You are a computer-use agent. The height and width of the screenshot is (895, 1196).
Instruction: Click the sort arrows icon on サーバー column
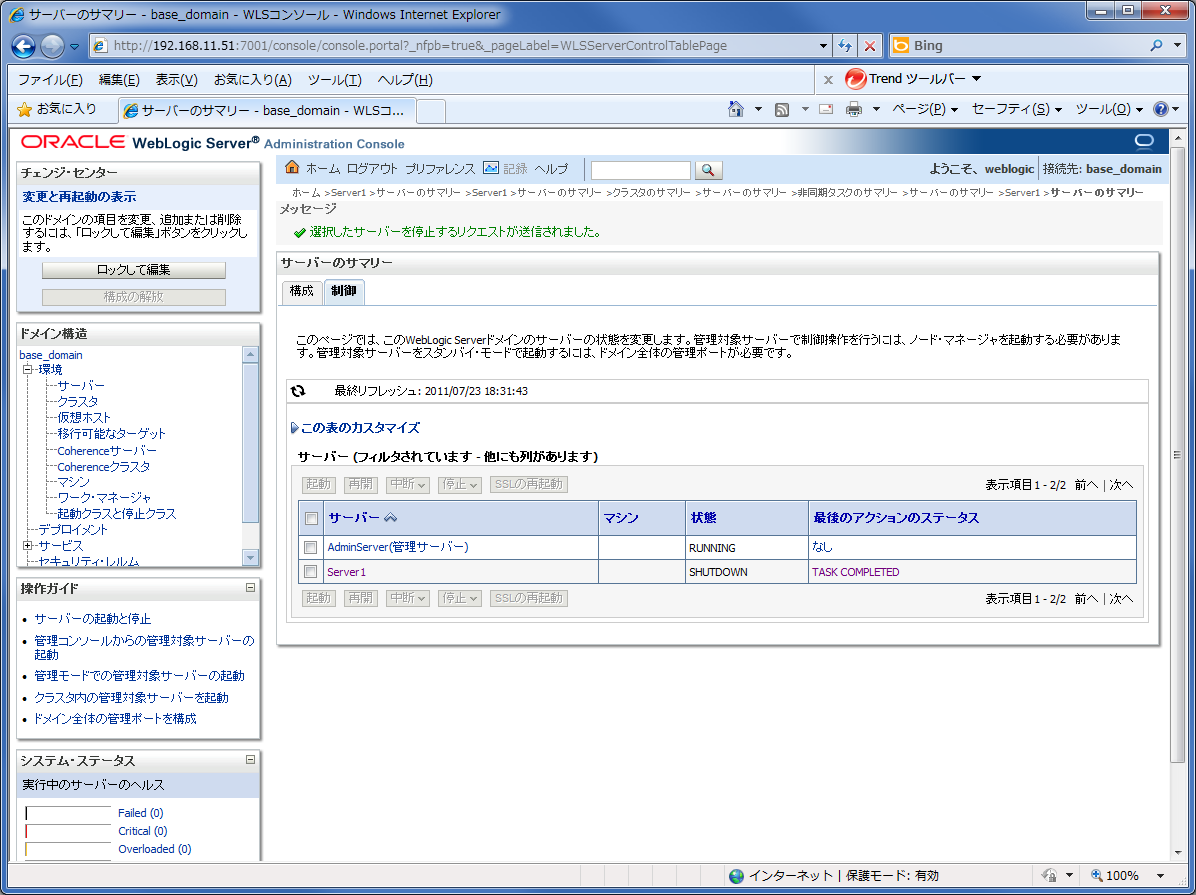pos(391,517)
